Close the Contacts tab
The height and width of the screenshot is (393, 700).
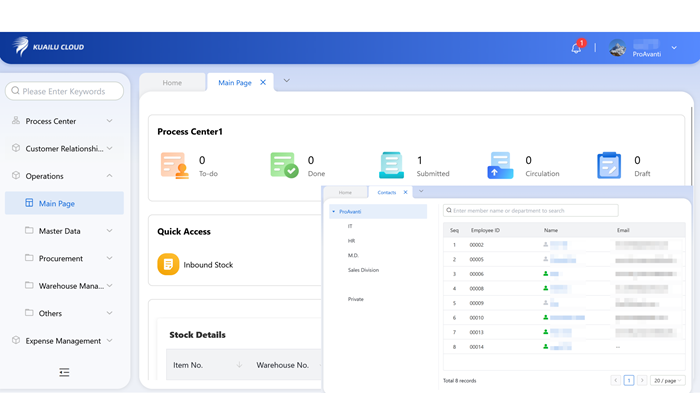click(405, 192)
